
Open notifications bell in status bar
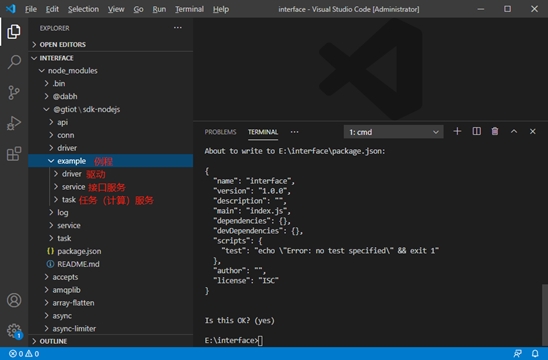[535, 354]
